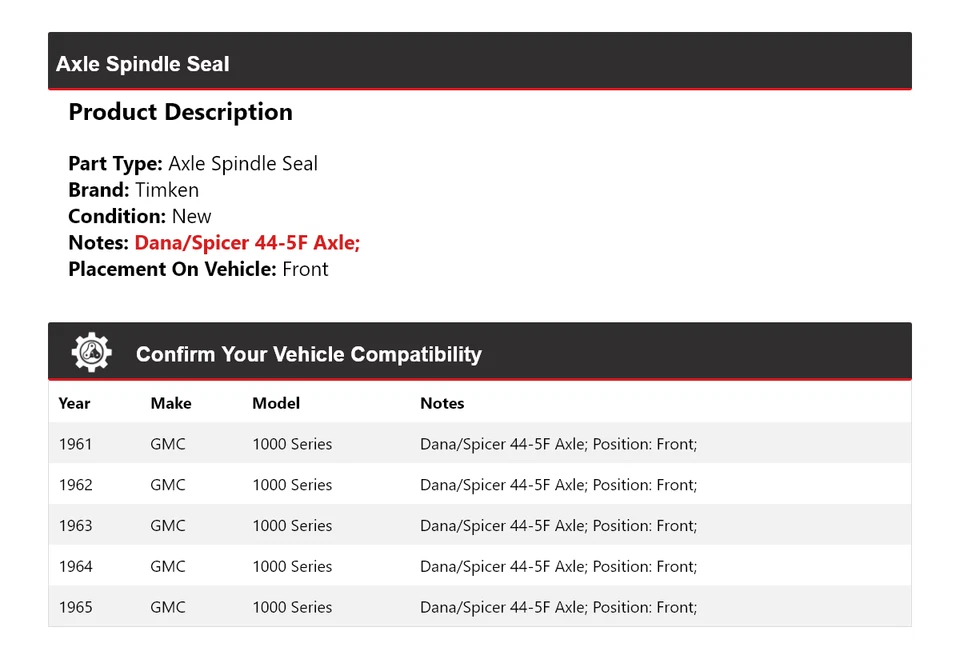Screen dimensions: 960x659
Task: Click the 1963 year row cell
Action: (x=75, y=526)
